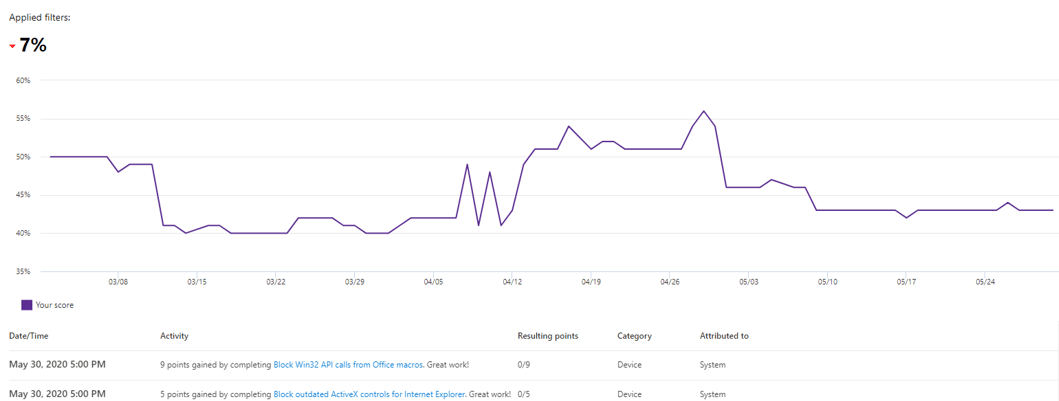Click the 7% score change value
Image resolution: width=1059 pixels, height=401 pixels.
click(x=33, y=45)
